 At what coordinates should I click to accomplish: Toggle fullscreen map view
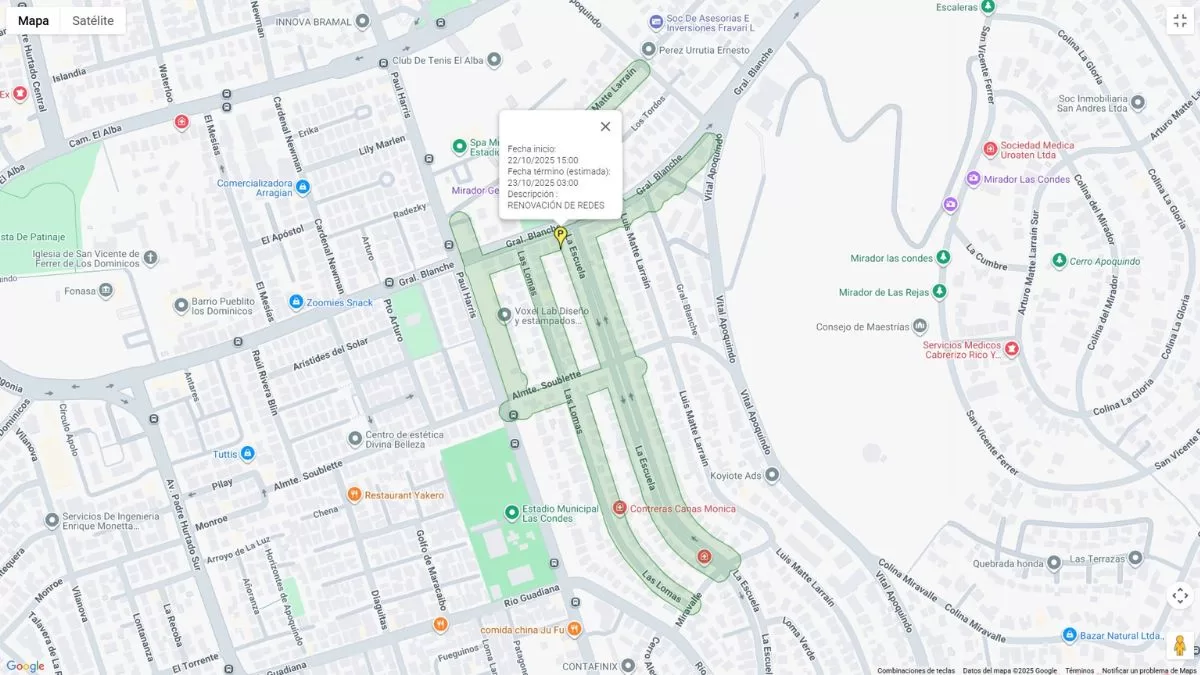(x=1180, y=20)
